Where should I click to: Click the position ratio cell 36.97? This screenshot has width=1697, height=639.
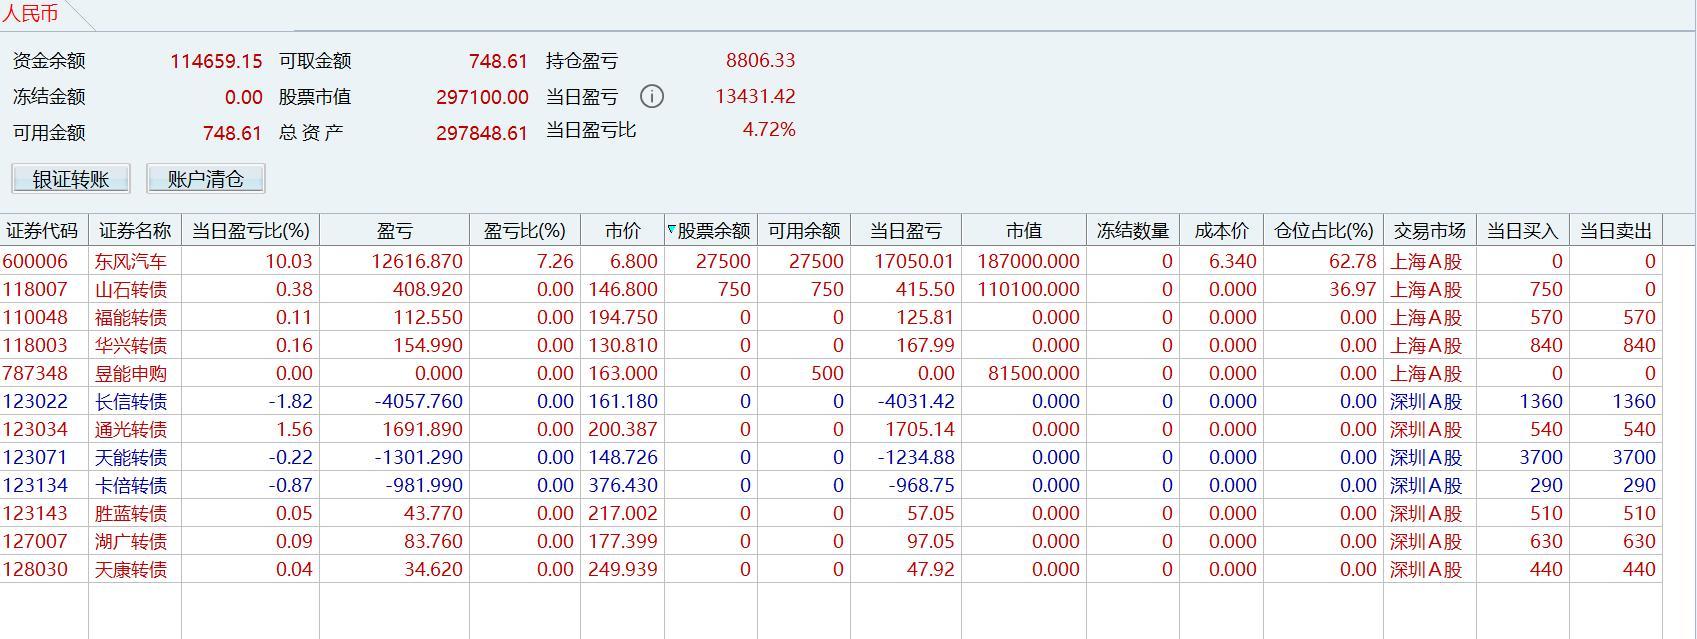click(1354, 289)
